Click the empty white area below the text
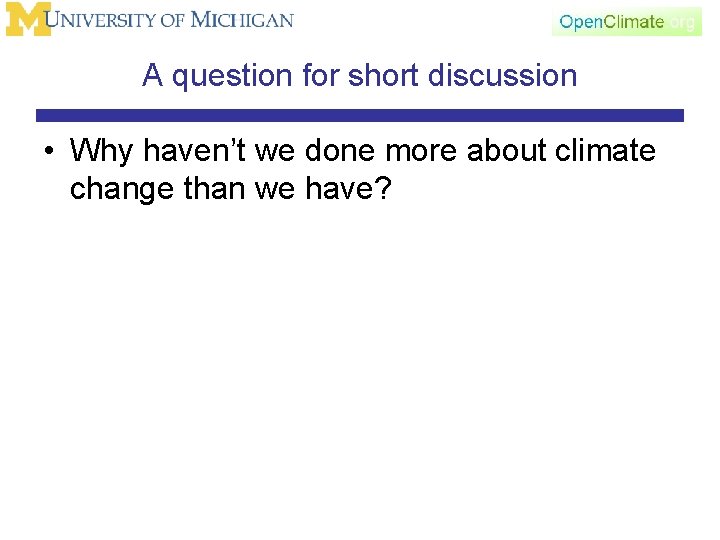The height and width of the screenshot is (540, 720). pos(360,380)
